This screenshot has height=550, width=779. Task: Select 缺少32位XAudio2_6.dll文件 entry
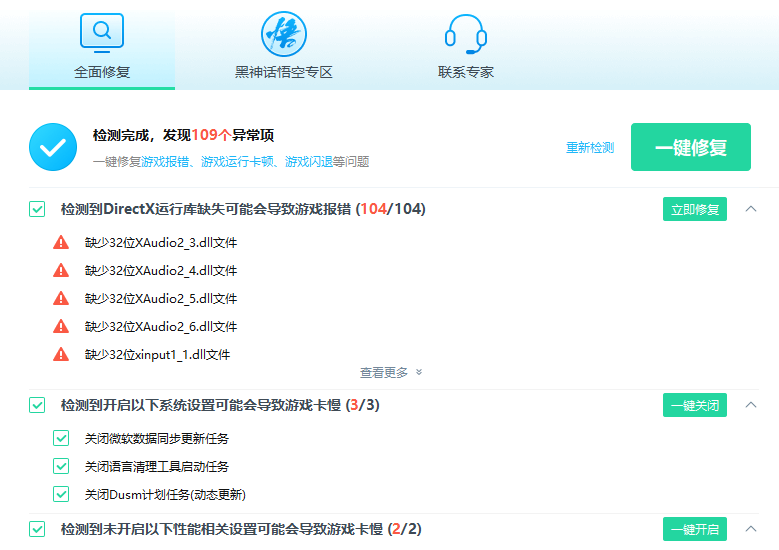coord(161,326)
